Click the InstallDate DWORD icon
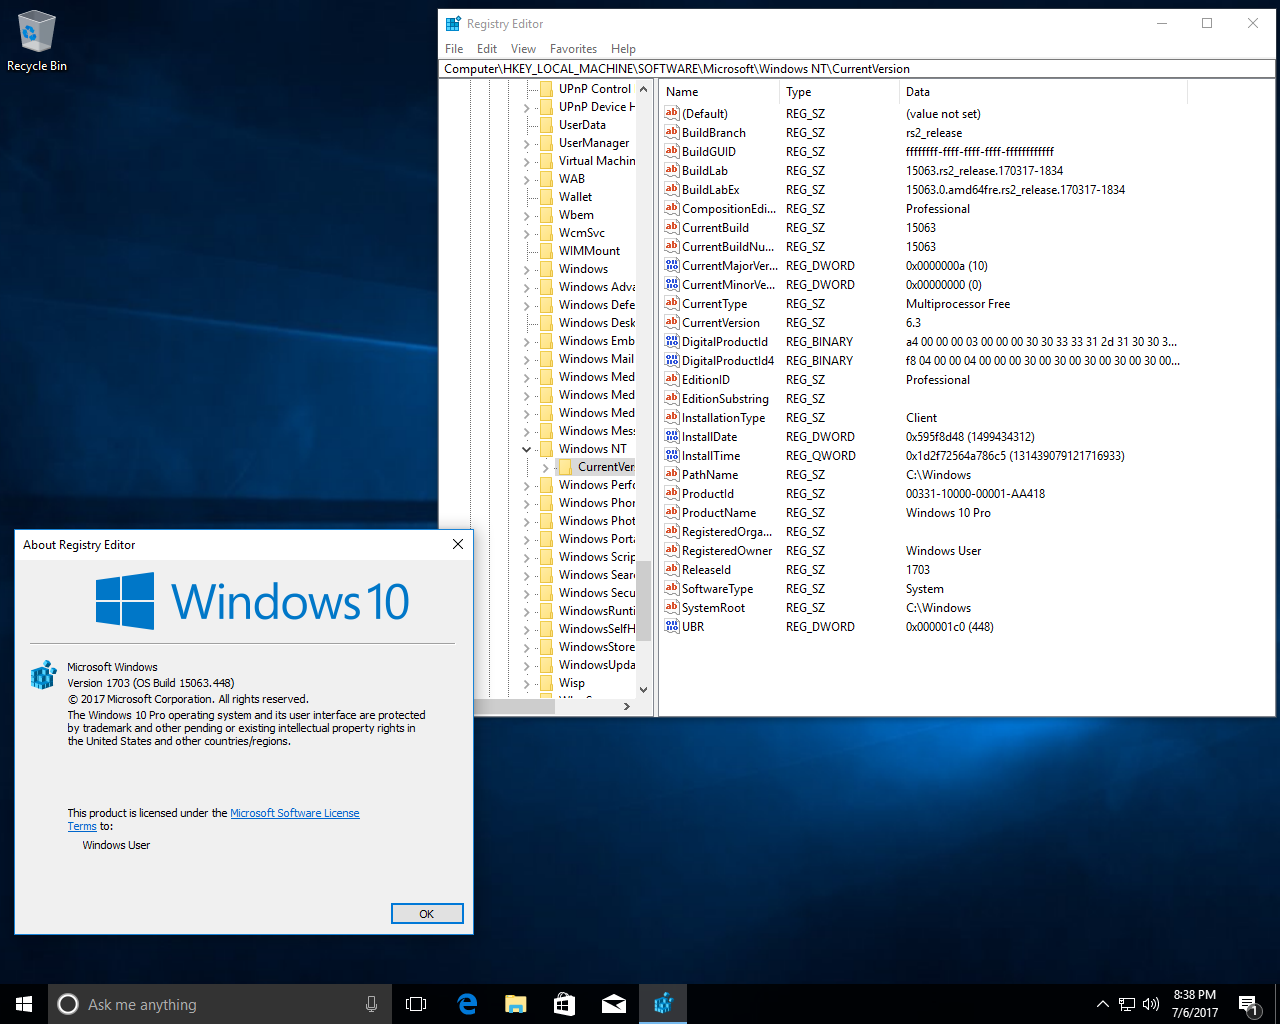 (672, 437)
